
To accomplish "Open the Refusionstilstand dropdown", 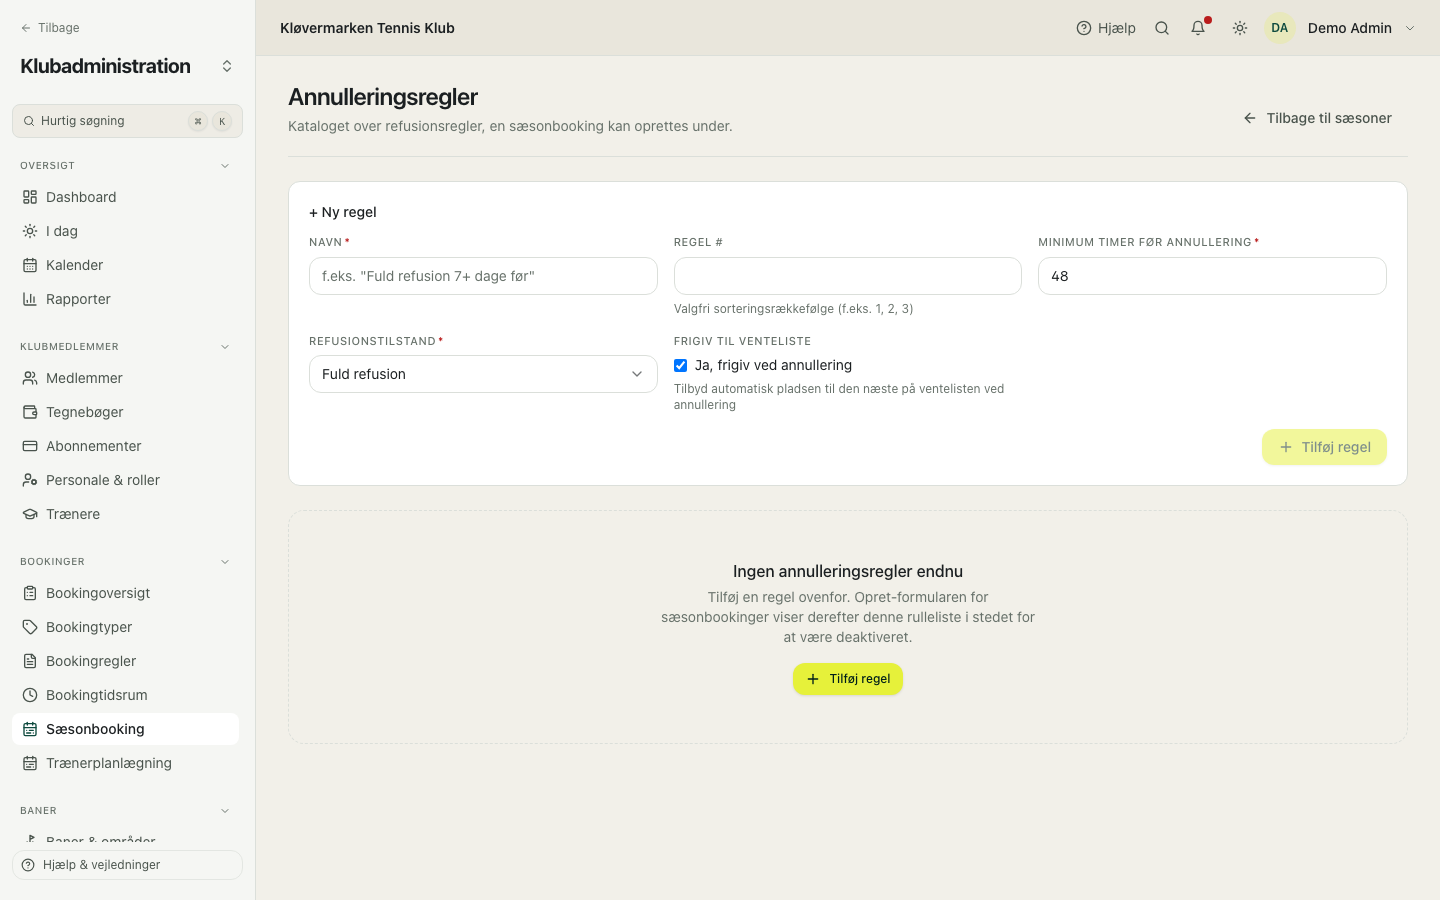I will pyautogui.click(x=483, y=374).
